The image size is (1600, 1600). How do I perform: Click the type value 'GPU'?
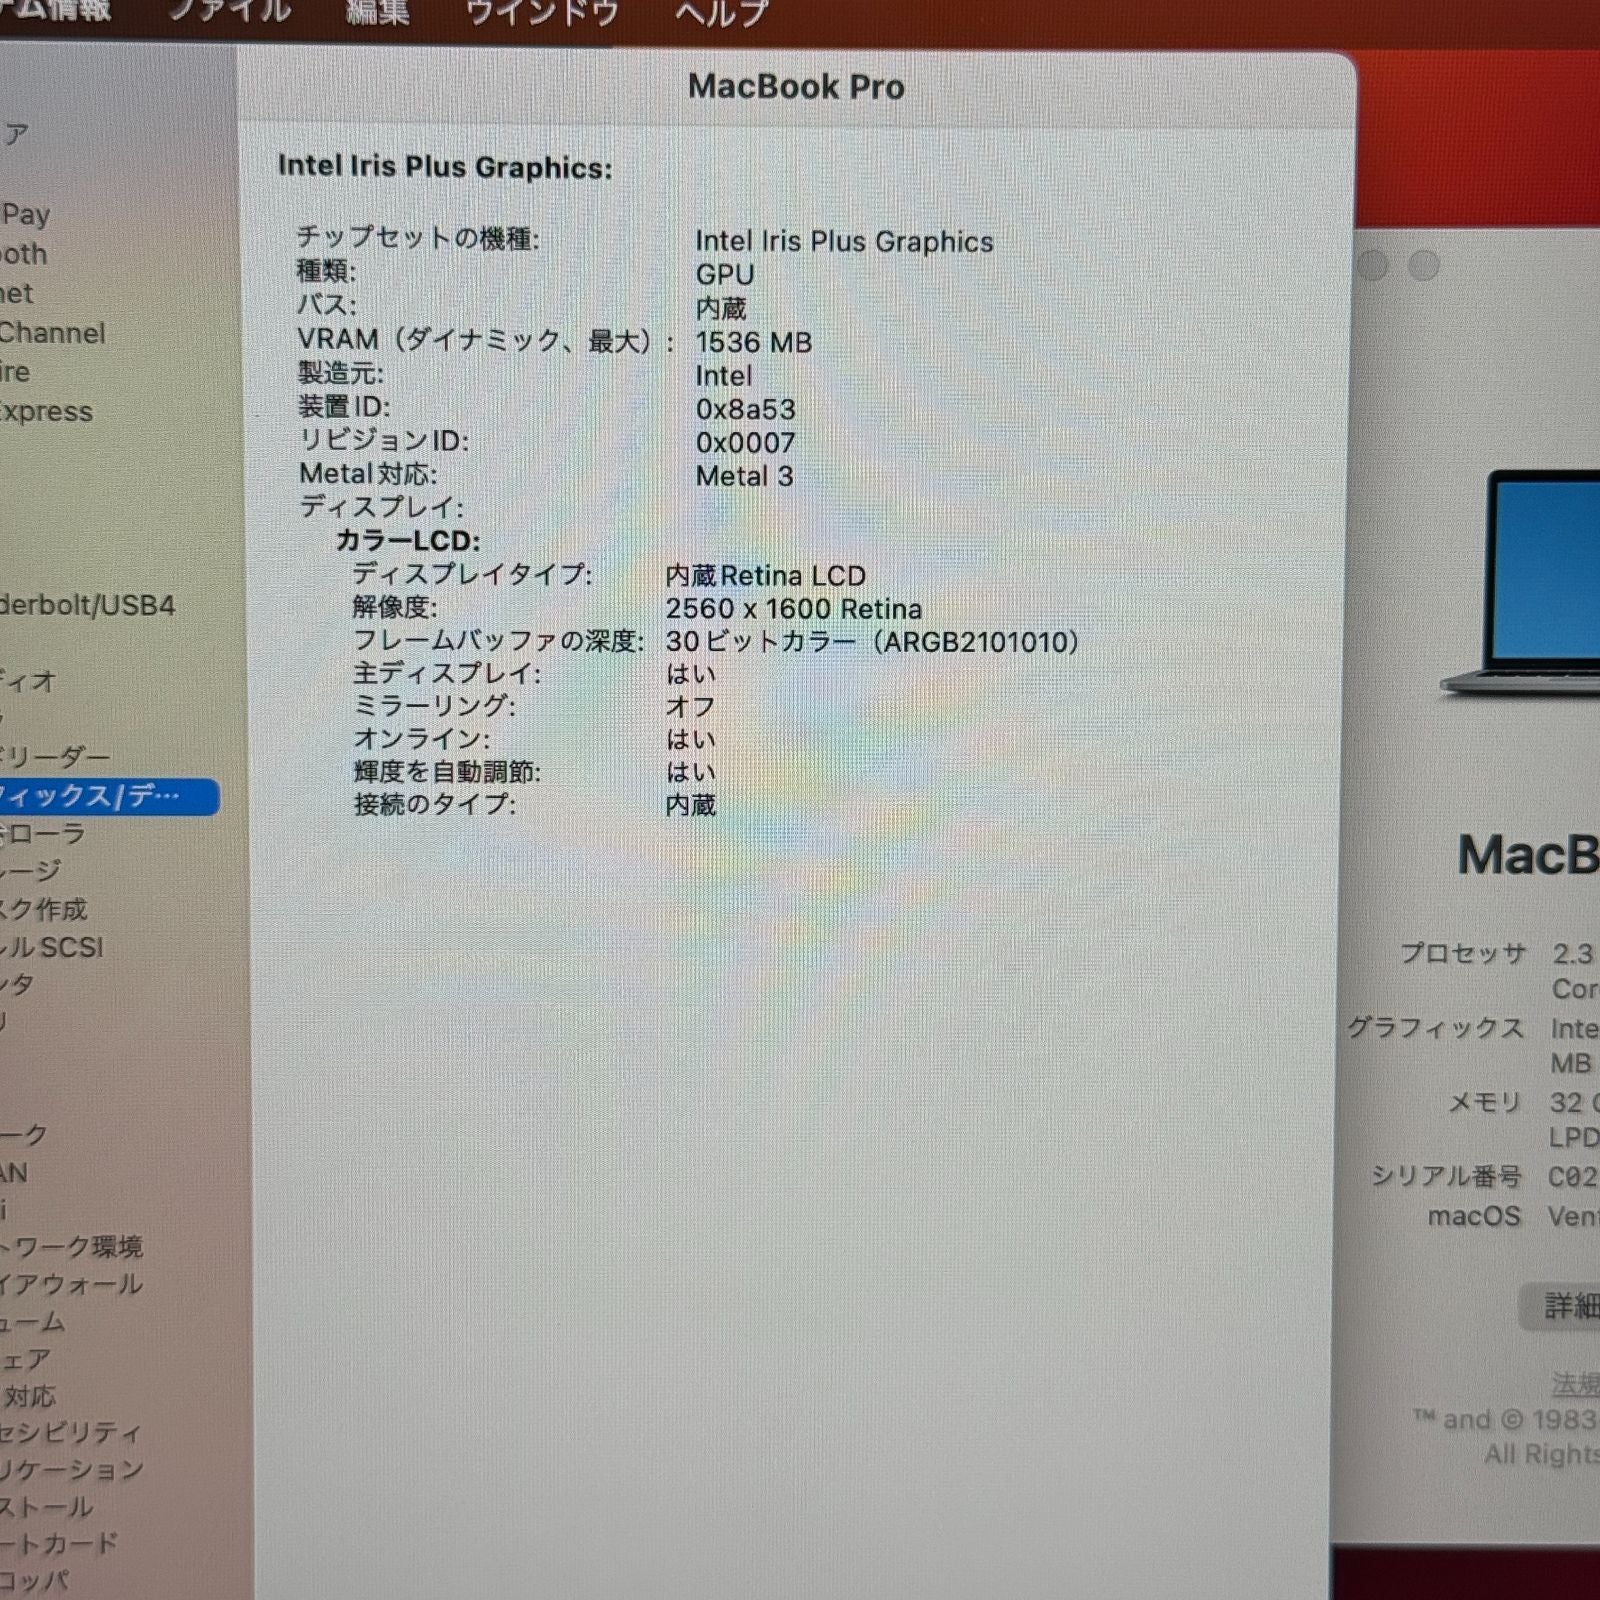click(x=725, y=274)
